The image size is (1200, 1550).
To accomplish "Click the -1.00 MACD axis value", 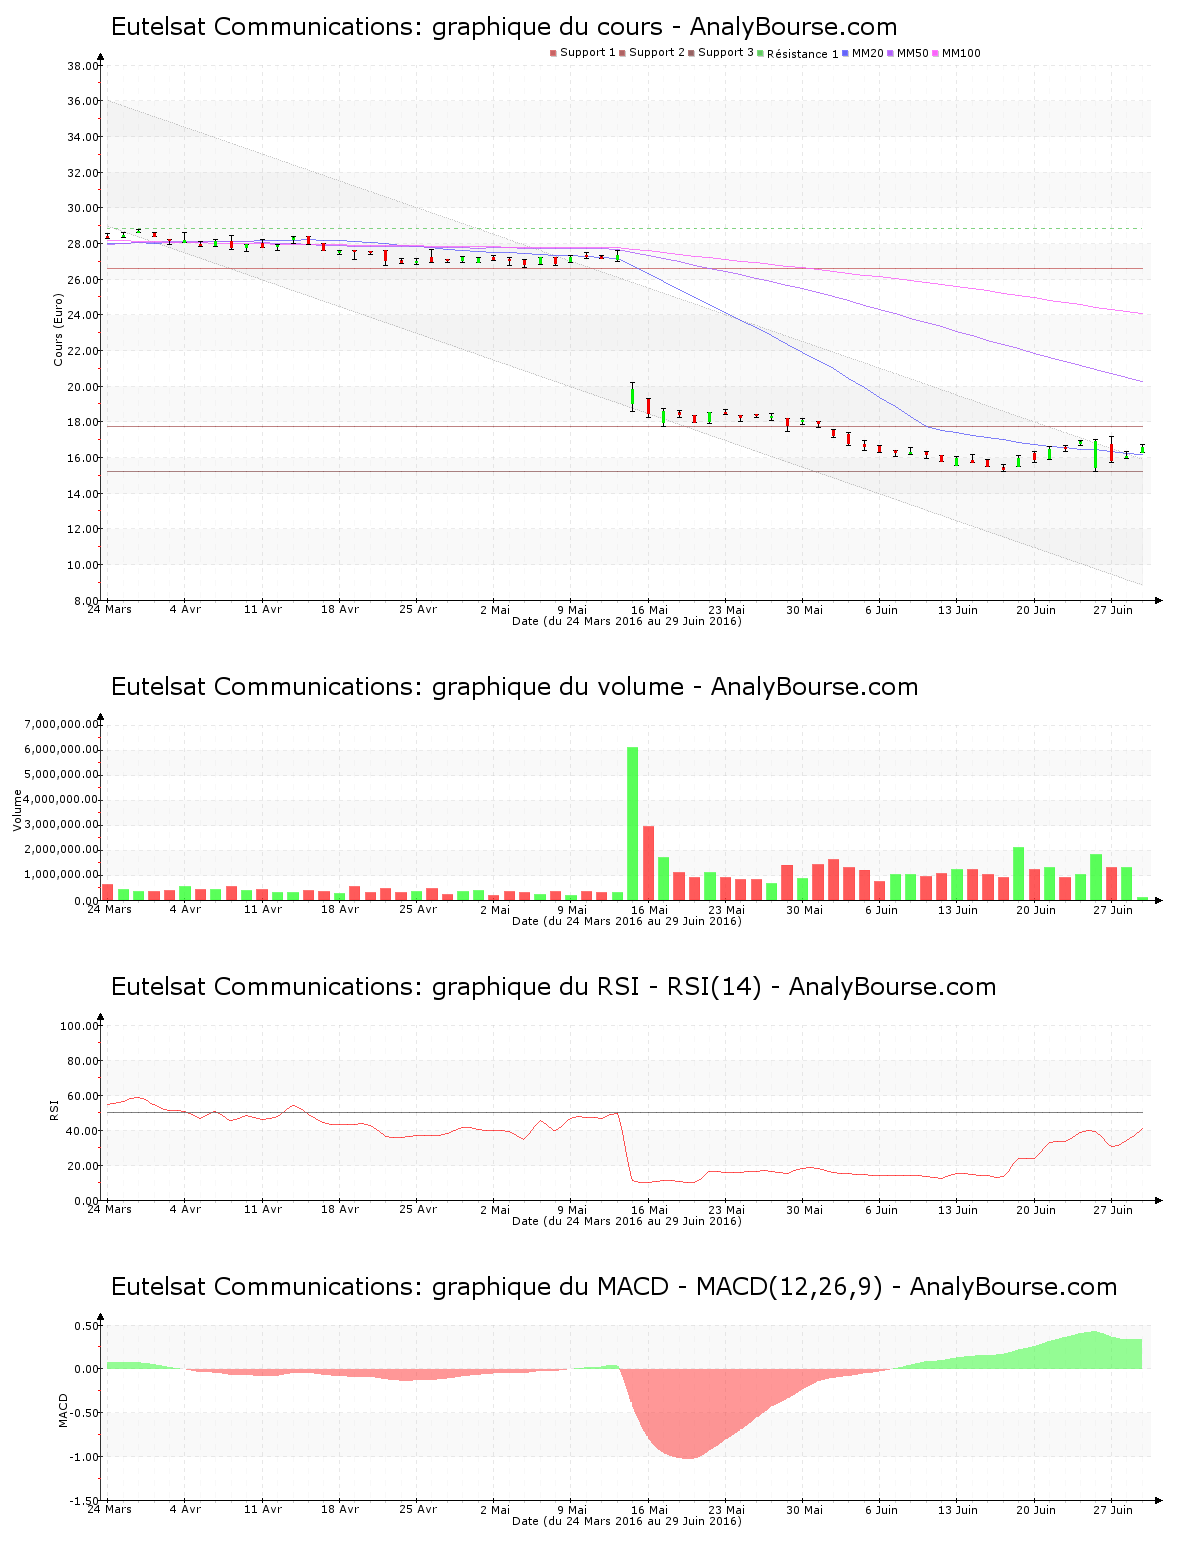I will (x=84, y=1457).
